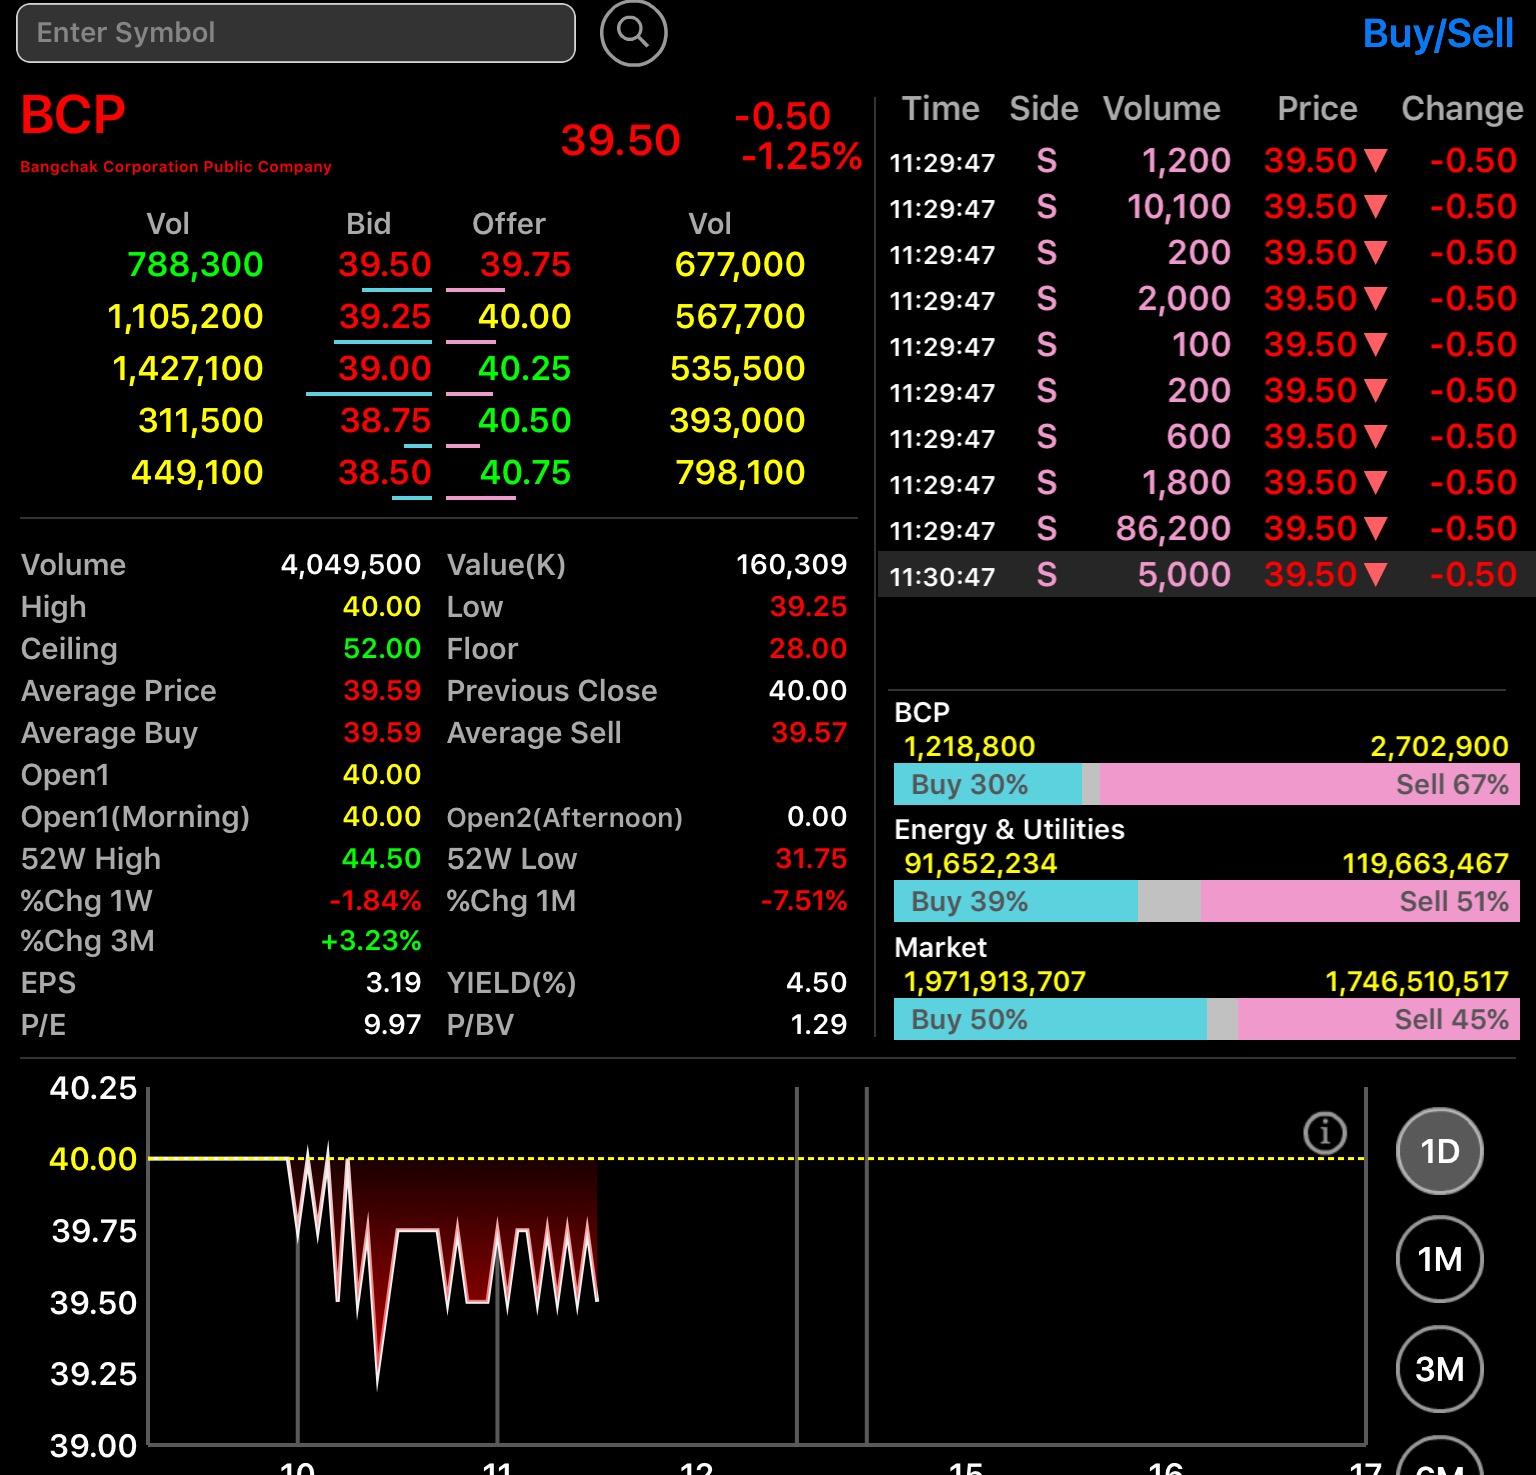Click offer price 40.50
Viewport: 1536px width, 1475px height.
(524, 420)
